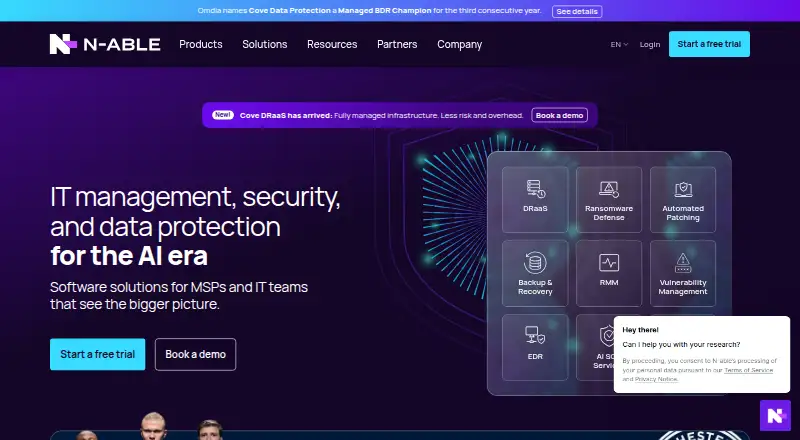Click the Login link
Viewport: 800px width, 440px height.
[x=650, y=44]
